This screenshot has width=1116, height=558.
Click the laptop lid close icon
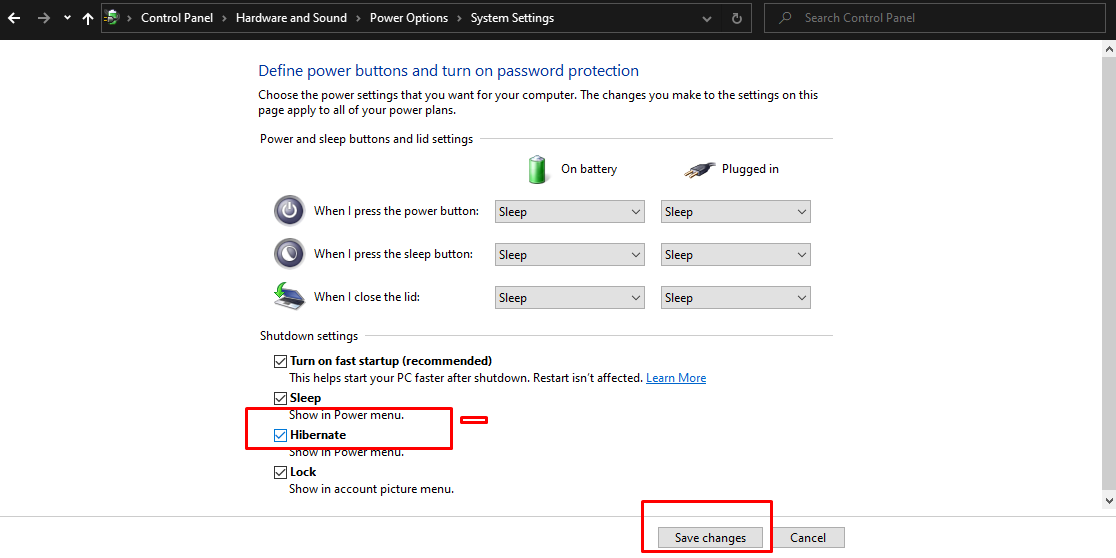tap(289, 296)
